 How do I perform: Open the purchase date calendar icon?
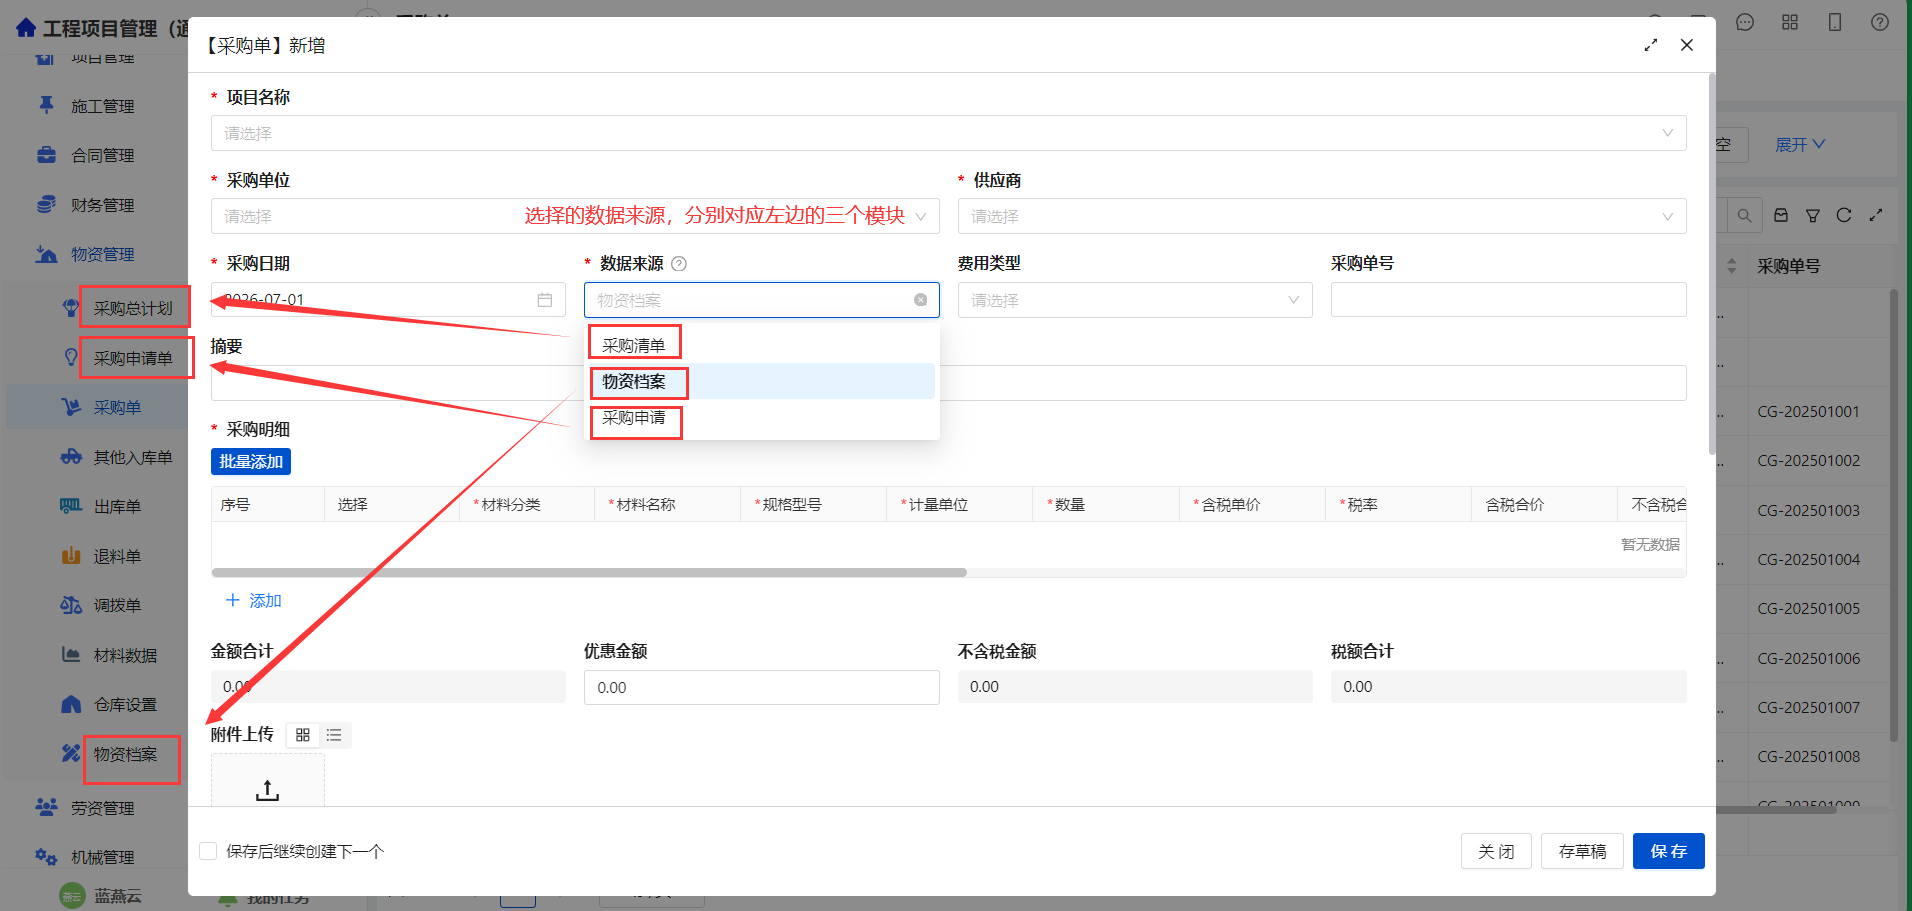pyautogui.click(x=545, y=300)
